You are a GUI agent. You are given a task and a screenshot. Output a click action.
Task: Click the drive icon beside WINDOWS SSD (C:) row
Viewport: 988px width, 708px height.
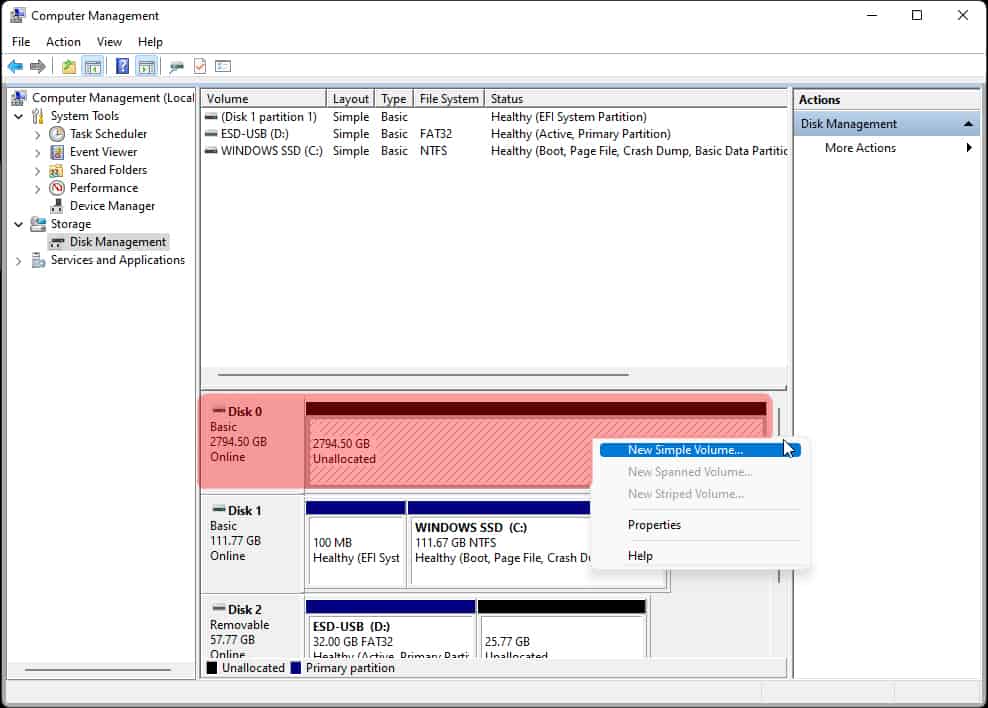click(211, 151)
